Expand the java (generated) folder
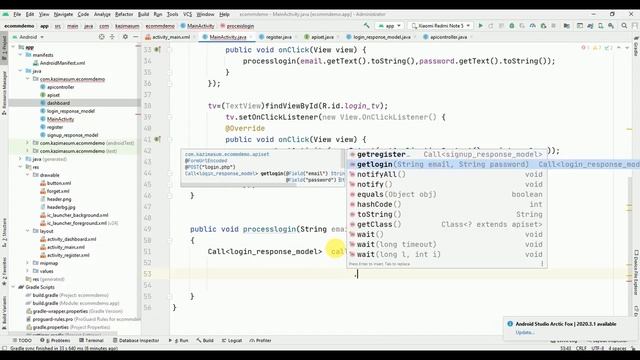 tap(20, 159)
